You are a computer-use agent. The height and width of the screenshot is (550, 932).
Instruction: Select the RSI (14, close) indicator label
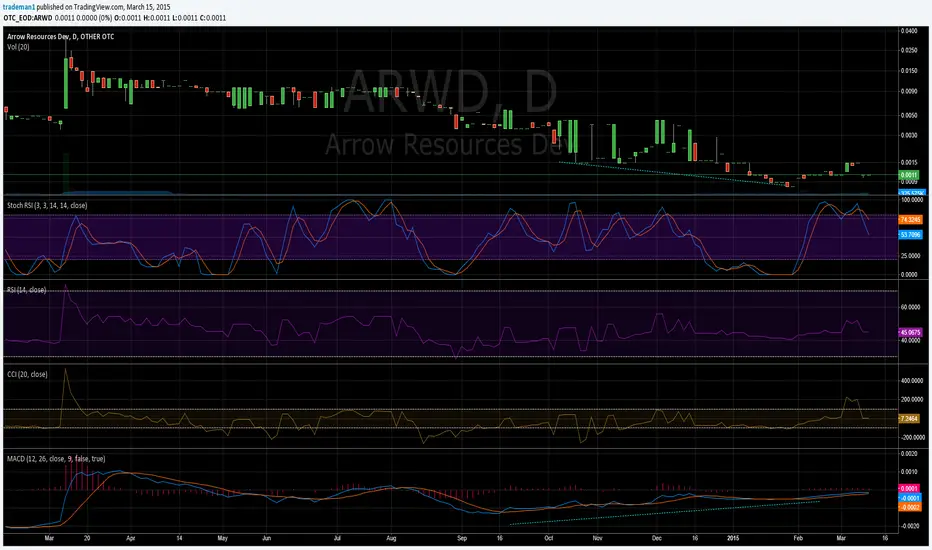[x=26, y=290]
